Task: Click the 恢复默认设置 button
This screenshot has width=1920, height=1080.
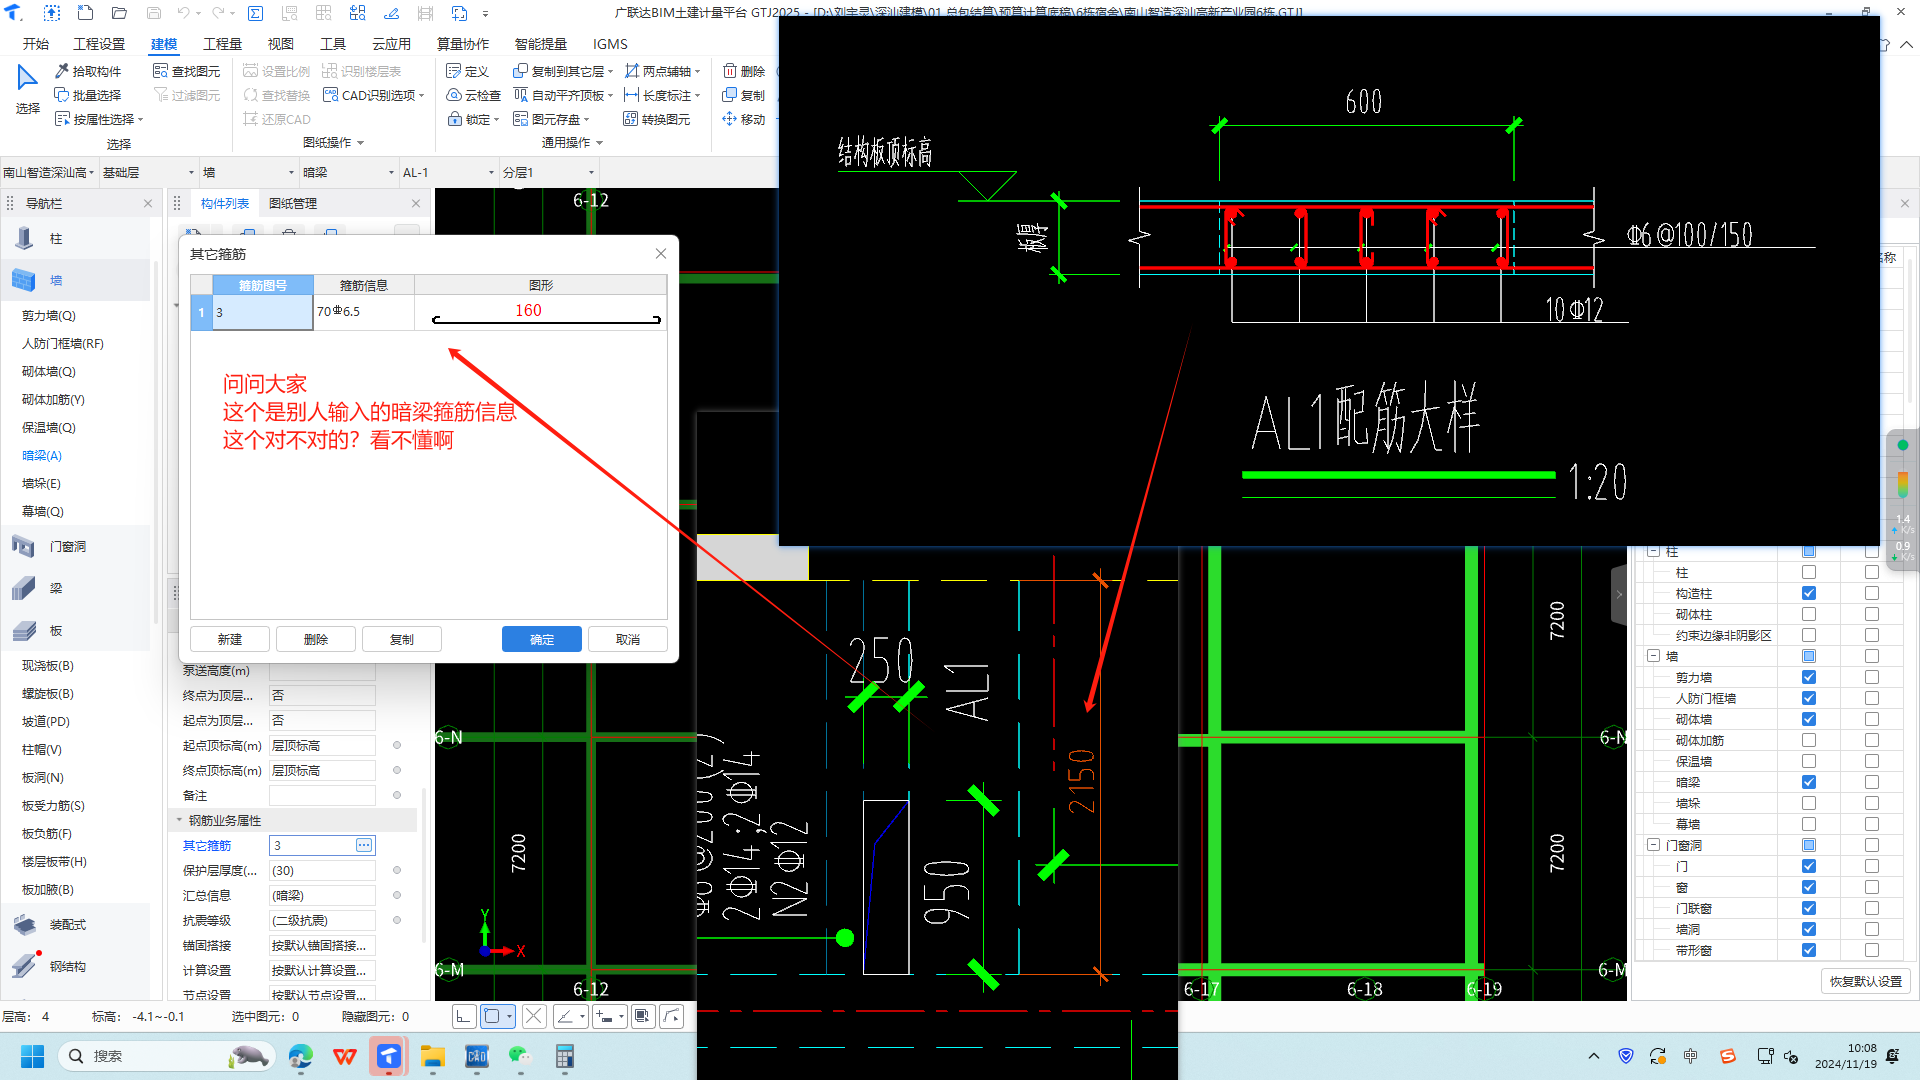Action: click(1865, 981)
